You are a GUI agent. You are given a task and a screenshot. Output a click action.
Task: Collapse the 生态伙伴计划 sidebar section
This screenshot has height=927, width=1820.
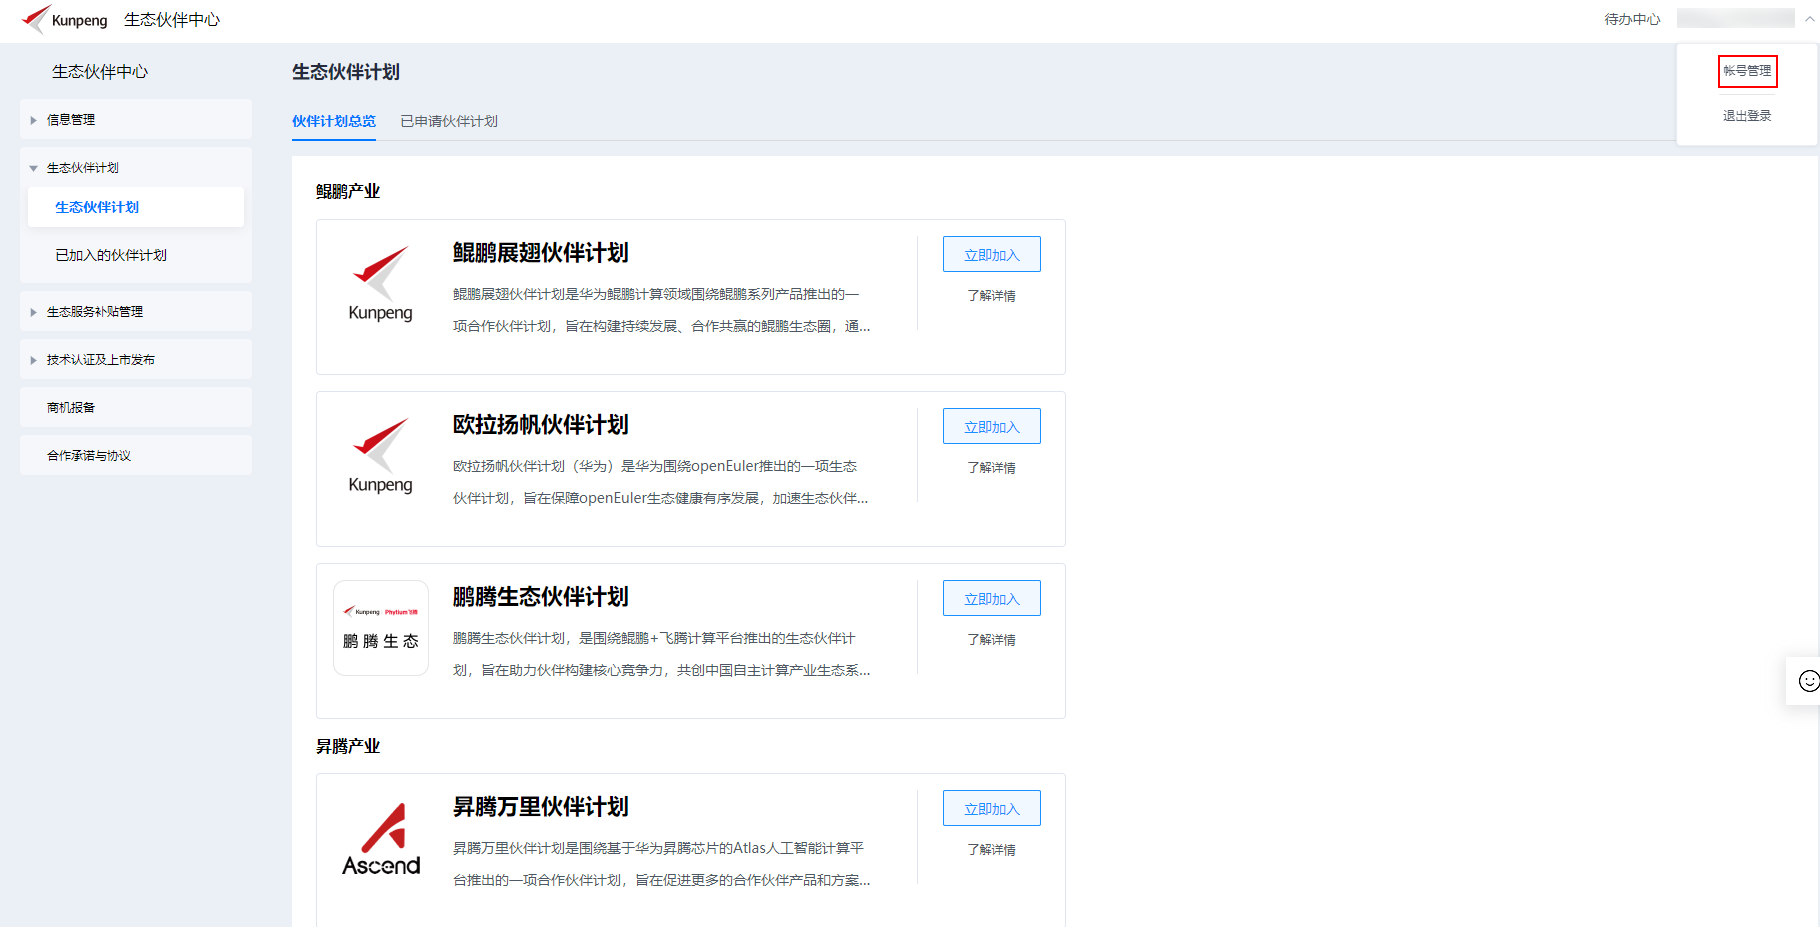[136, 167]
